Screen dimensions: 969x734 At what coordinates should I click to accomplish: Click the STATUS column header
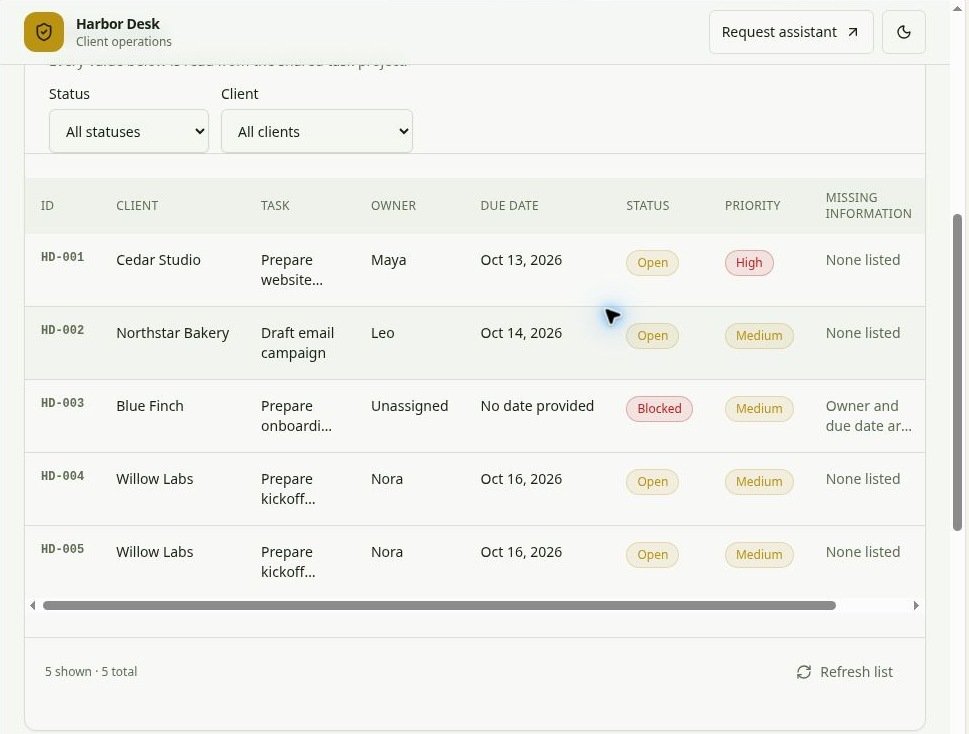648,206
